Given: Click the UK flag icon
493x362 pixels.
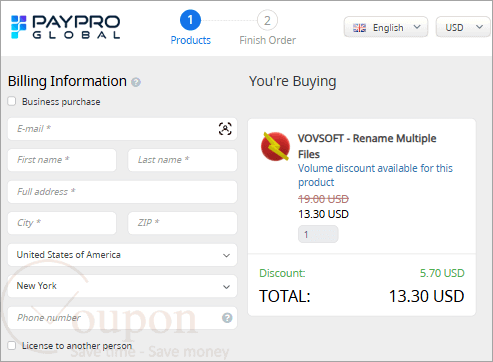Looking at the screenshot, I should [x=359, y=28].
